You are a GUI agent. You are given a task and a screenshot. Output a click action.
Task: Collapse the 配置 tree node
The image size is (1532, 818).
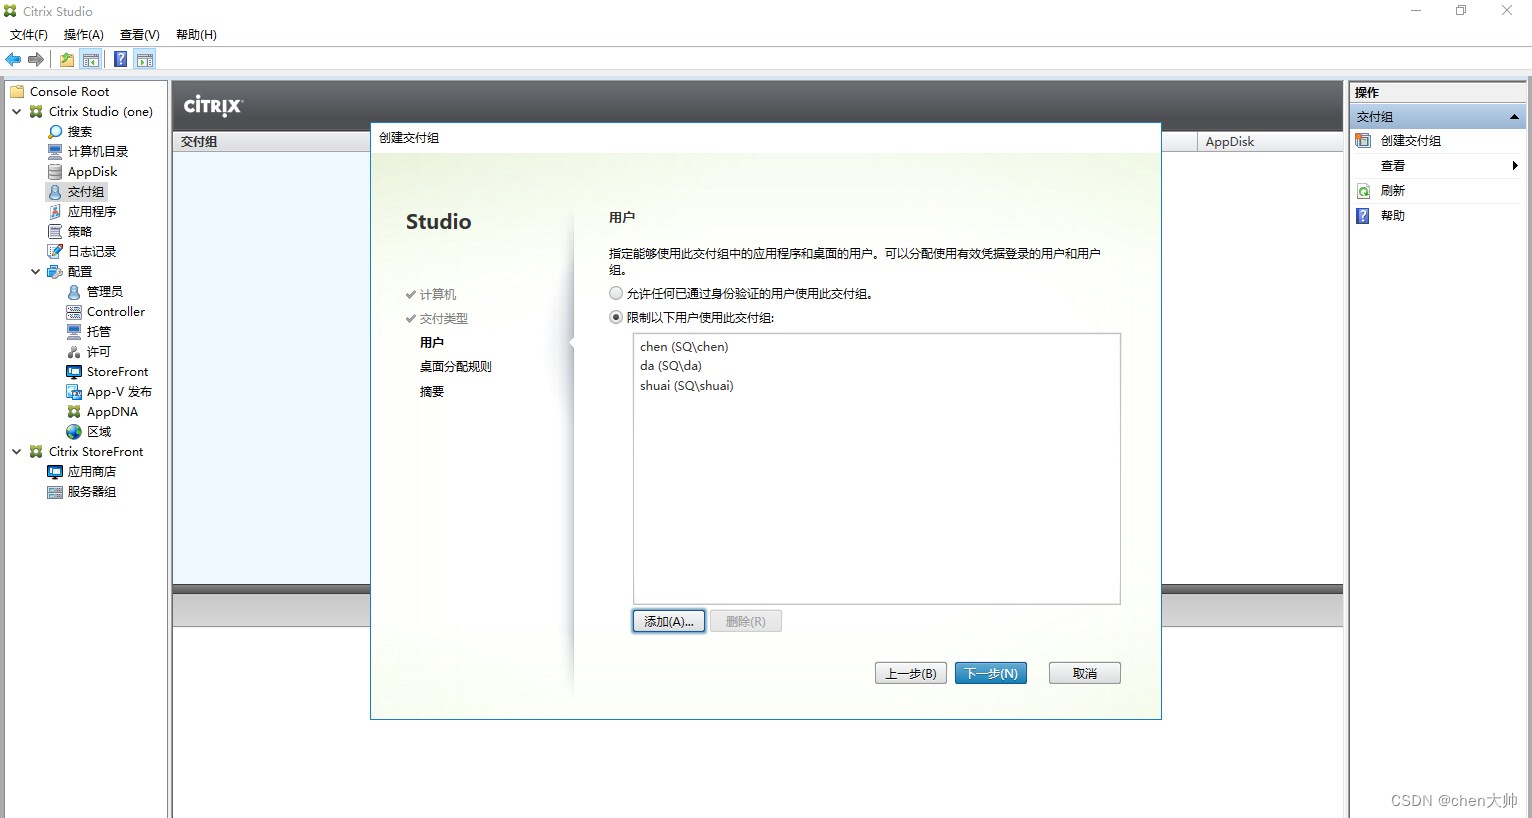[x=36, y=272]
